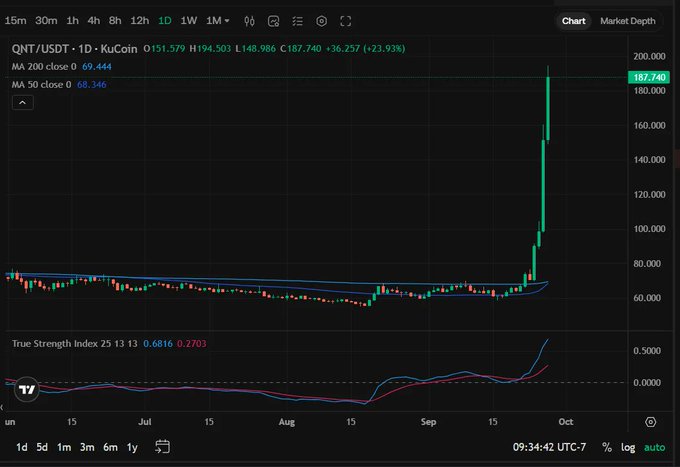Viewport: 680px width, 467px height.
Task: Click the Aug label on time axis
Action: click(x=287, y=422)
